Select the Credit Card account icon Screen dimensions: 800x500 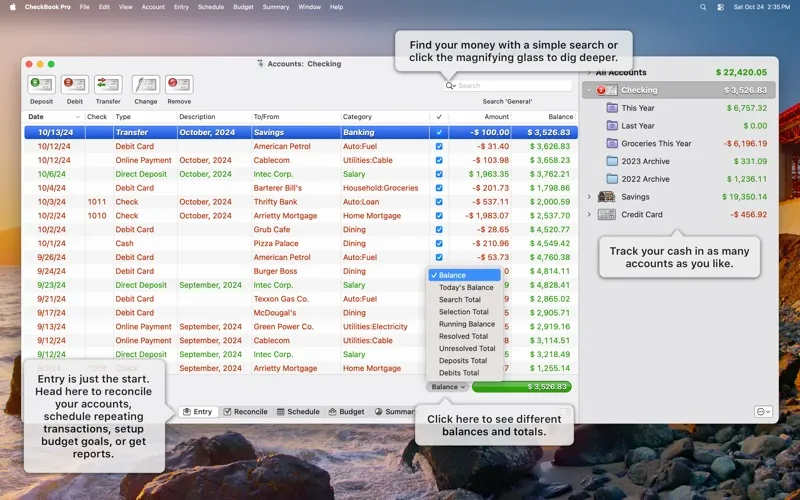[606, 215]
